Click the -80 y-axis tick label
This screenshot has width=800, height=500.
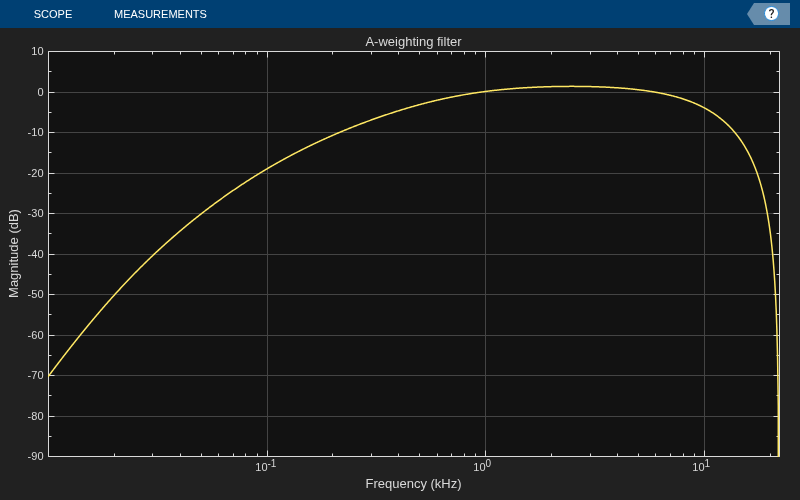36,416
